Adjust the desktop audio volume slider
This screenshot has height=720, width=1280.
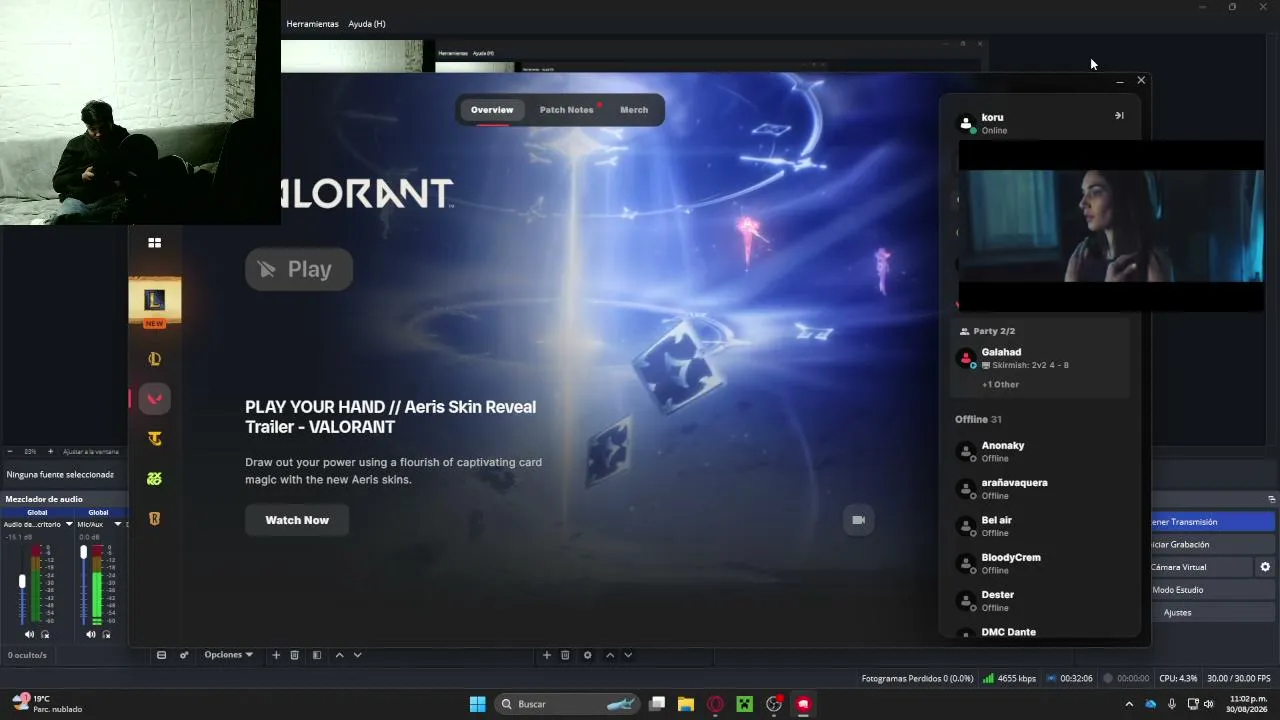coord(22,581)
